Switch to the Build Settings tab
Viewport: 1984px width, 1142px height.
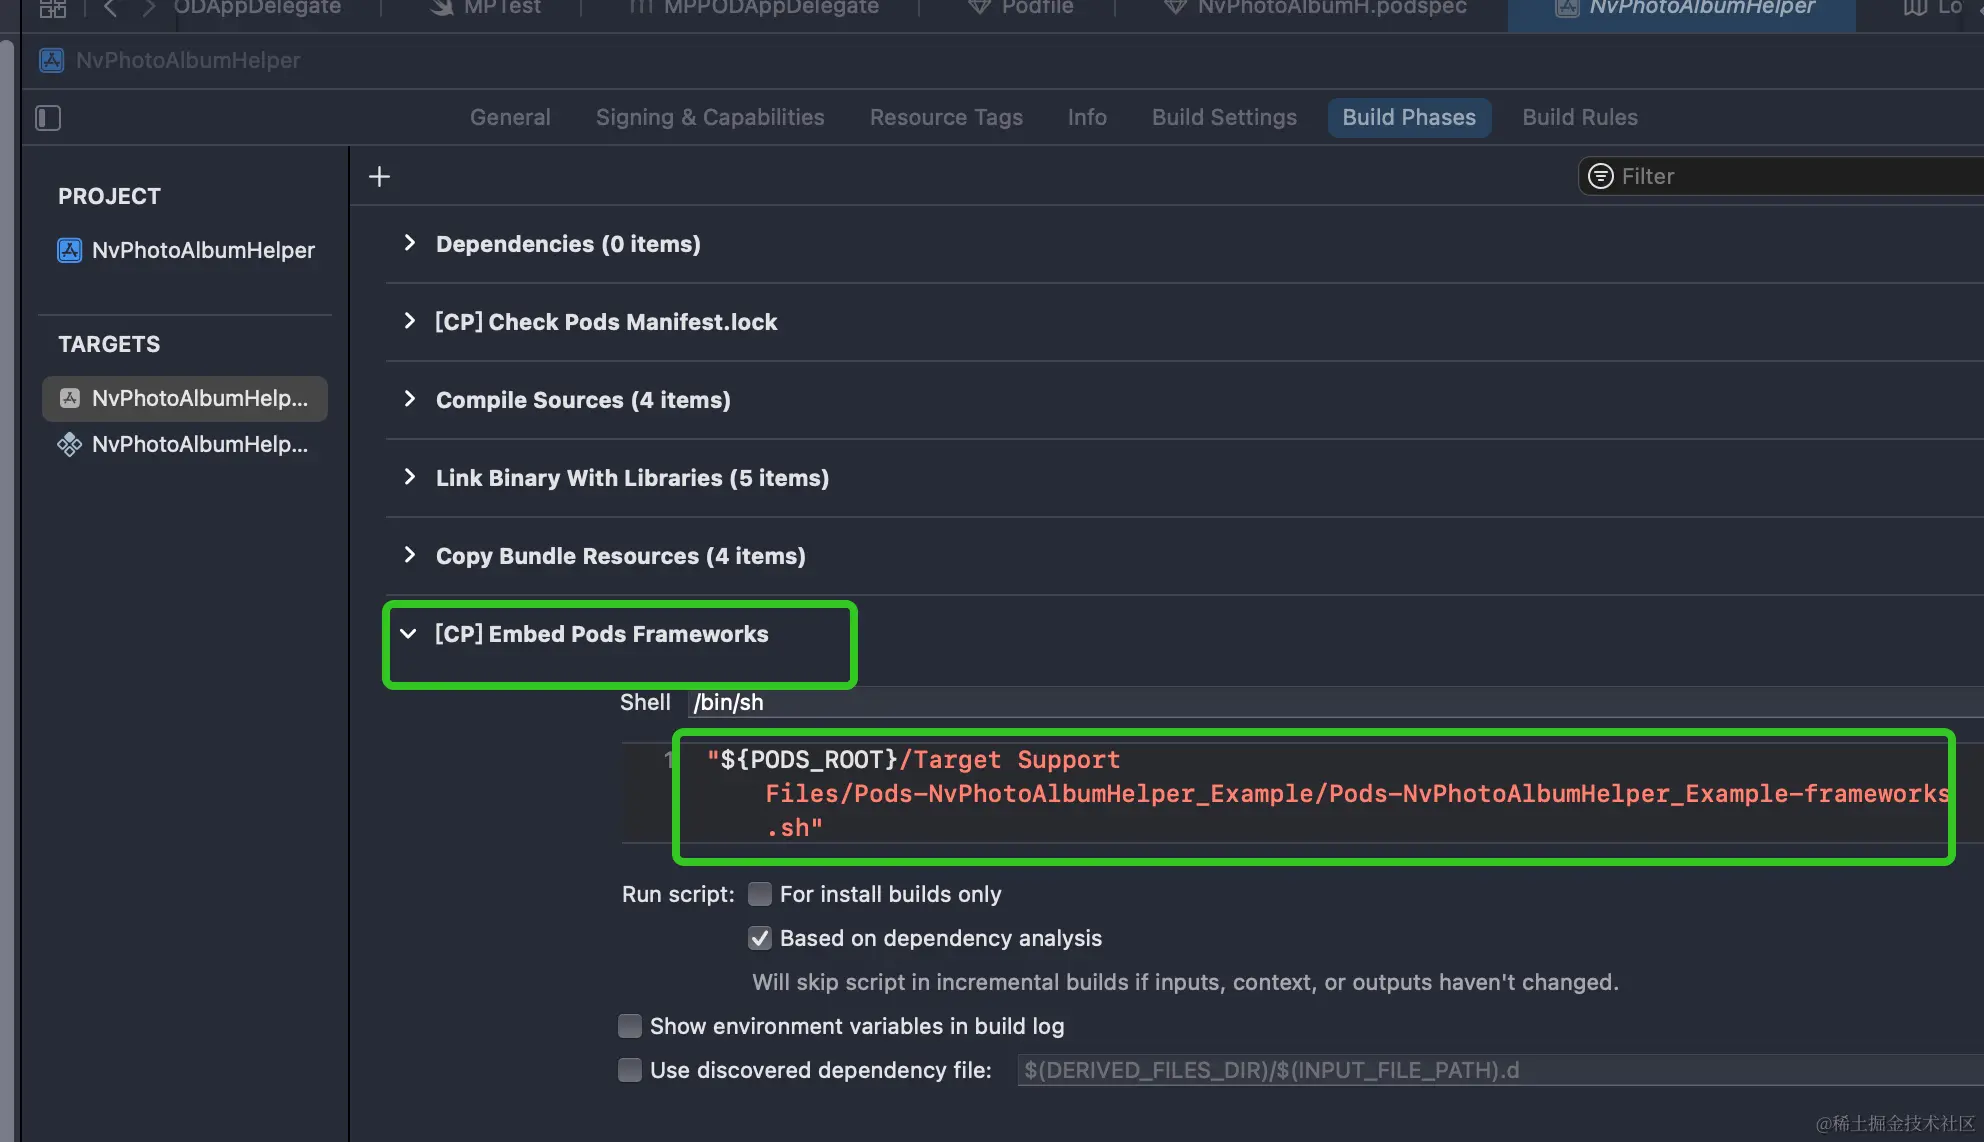pos(1224,117)
